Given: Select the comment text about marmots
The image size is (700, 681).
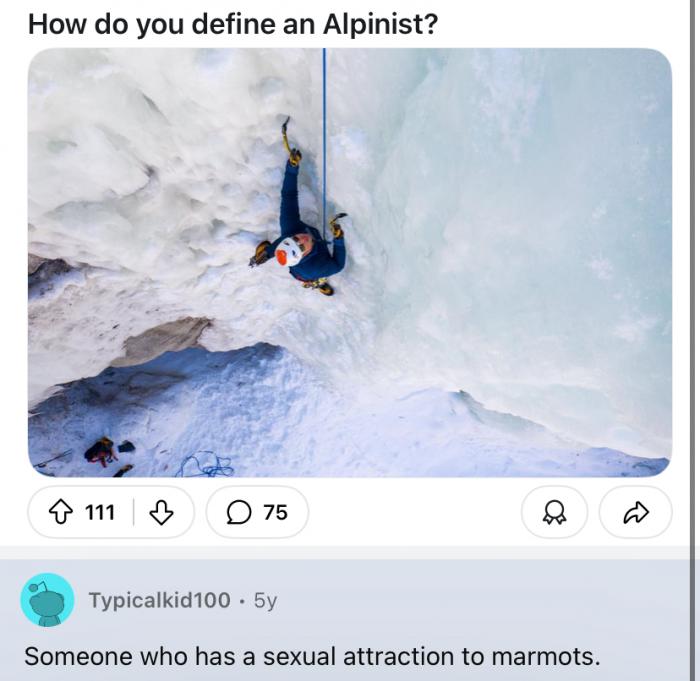Looking at the screenshot, I should coord(312,656).
